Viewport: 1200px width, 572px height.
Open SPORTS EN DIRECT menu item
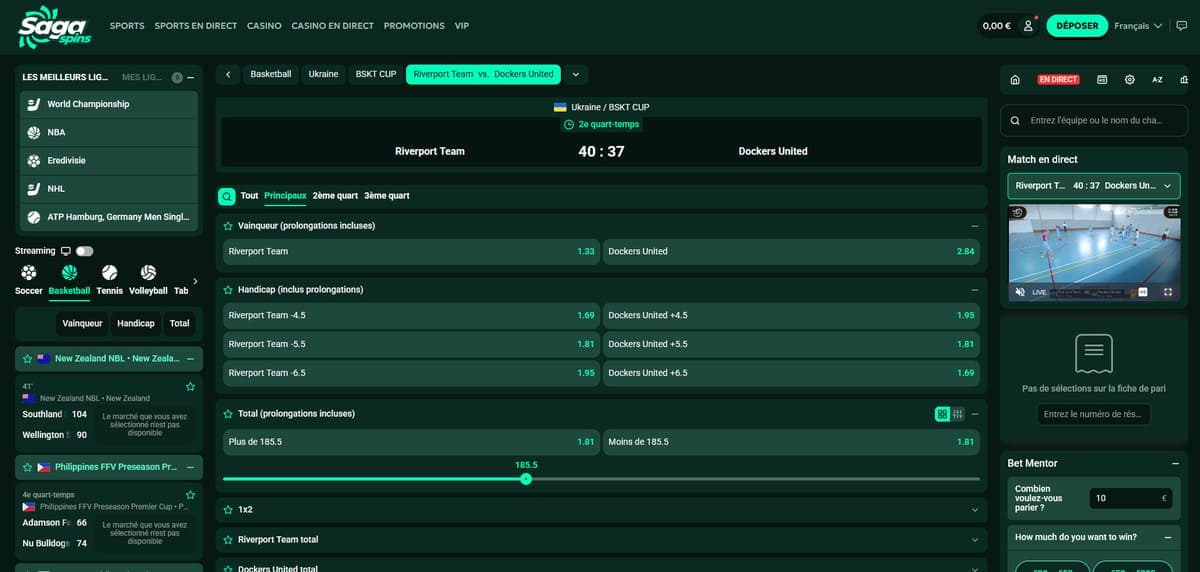pyautogui.click(x=196, y=26)
